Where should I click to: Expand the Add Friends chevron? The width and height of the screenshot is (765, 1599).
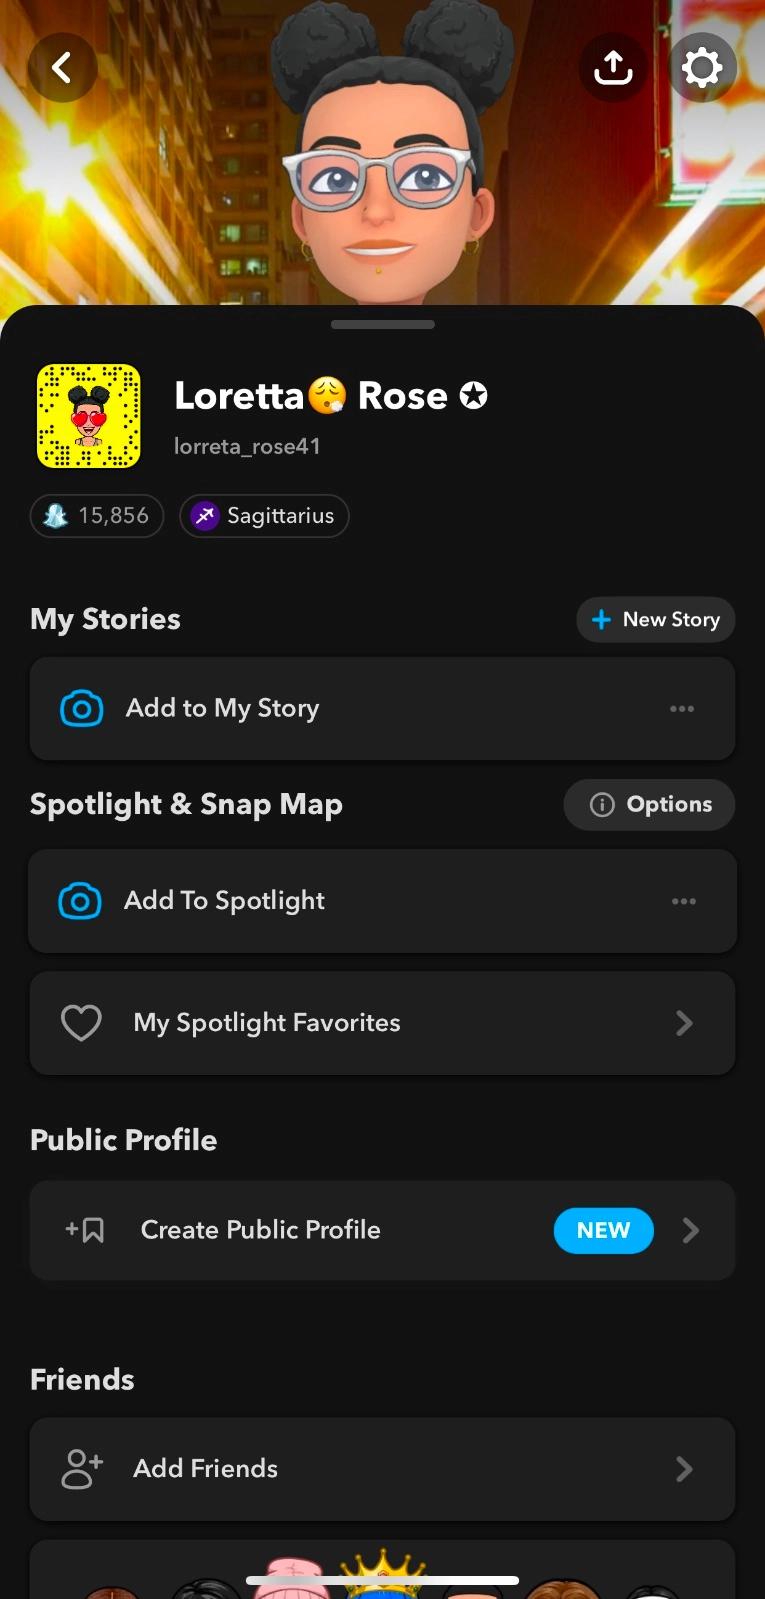pyautogui.click(x=684, y=1469)
